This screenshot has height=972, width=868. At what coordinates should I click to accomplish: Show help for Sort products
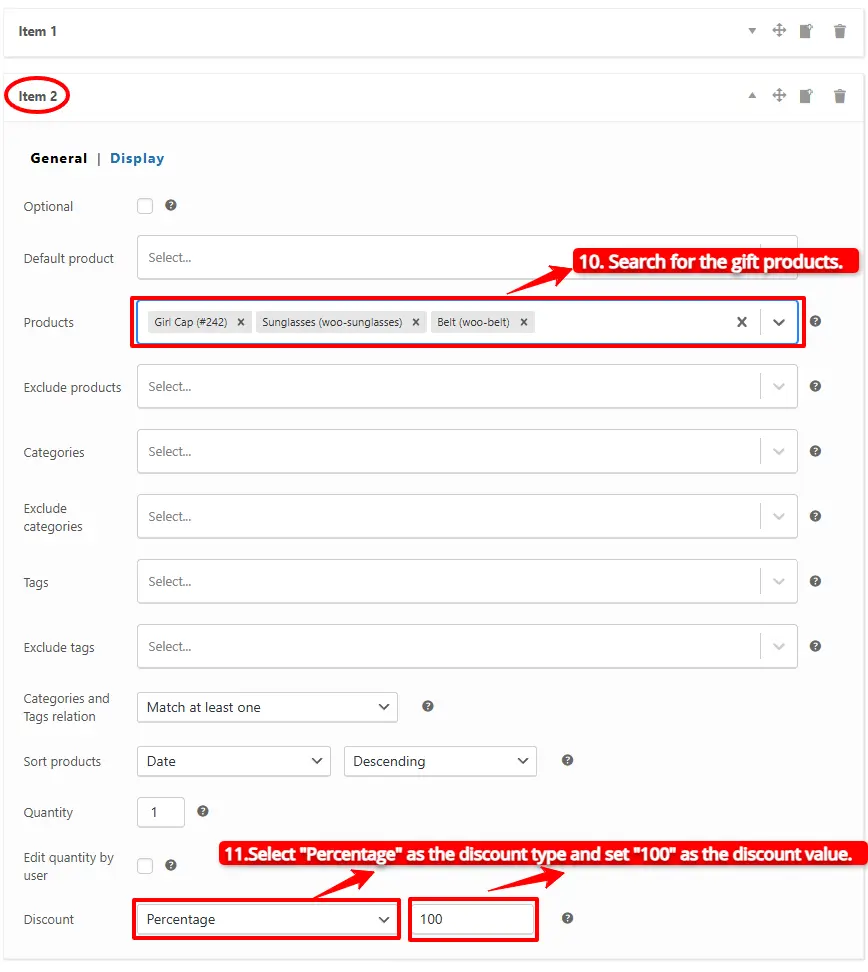(x=567, y=760)
